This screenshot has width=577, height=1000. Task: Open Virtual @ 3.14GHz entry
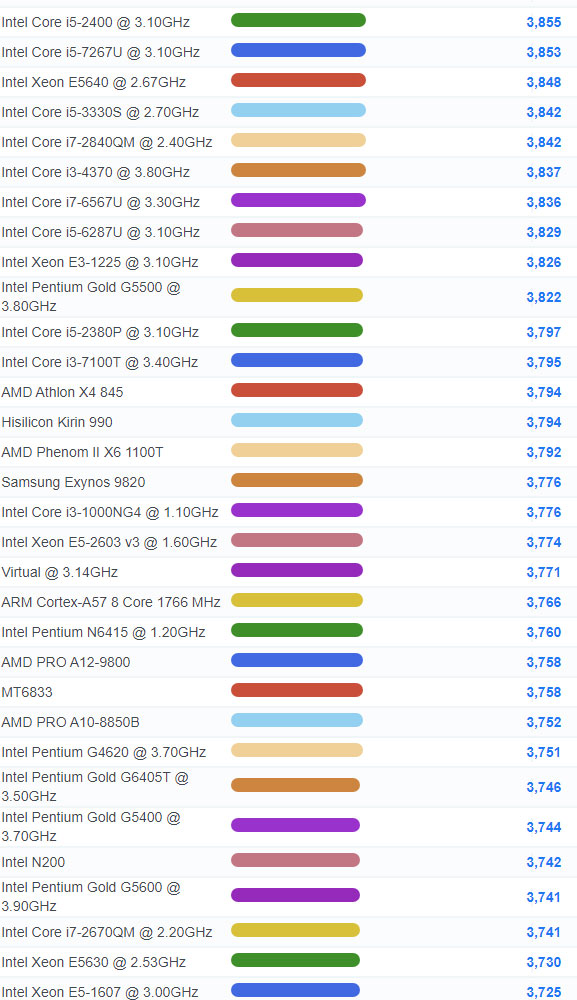point(59,572)
